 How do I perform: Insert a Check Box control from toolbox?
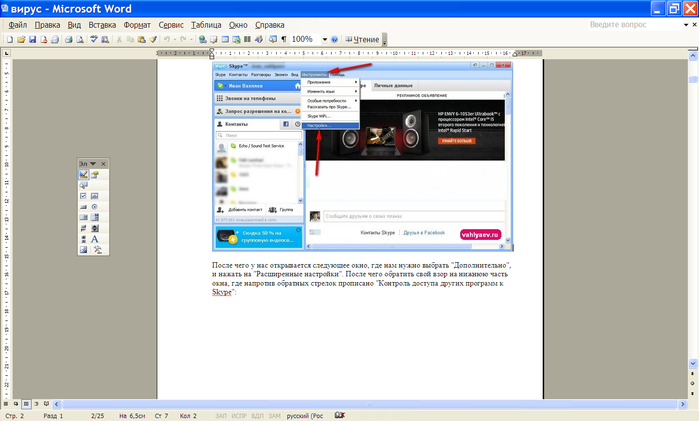click(x=83, y=196)
